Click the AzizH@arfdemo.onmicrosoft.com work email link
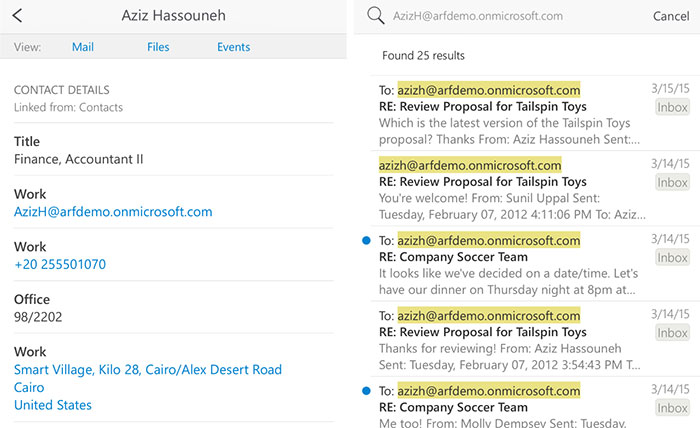Viewport: 700px width, 428px height. coord(113,212)
